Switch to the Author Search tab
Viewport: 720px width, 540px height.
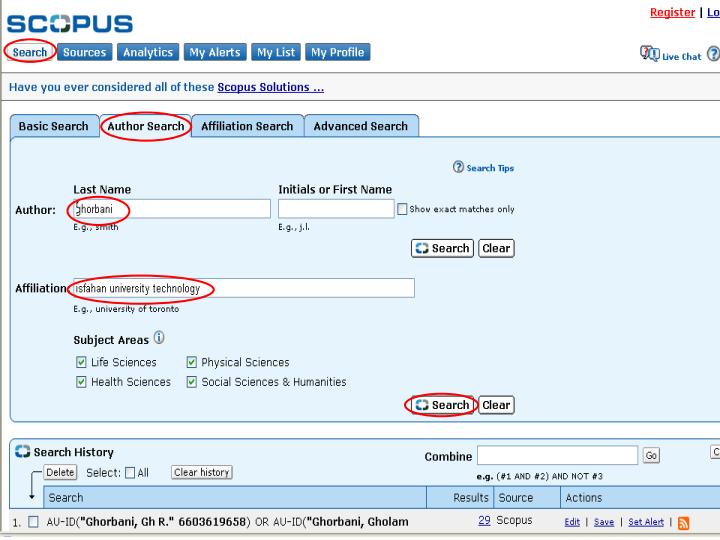[x=146, y=126]
